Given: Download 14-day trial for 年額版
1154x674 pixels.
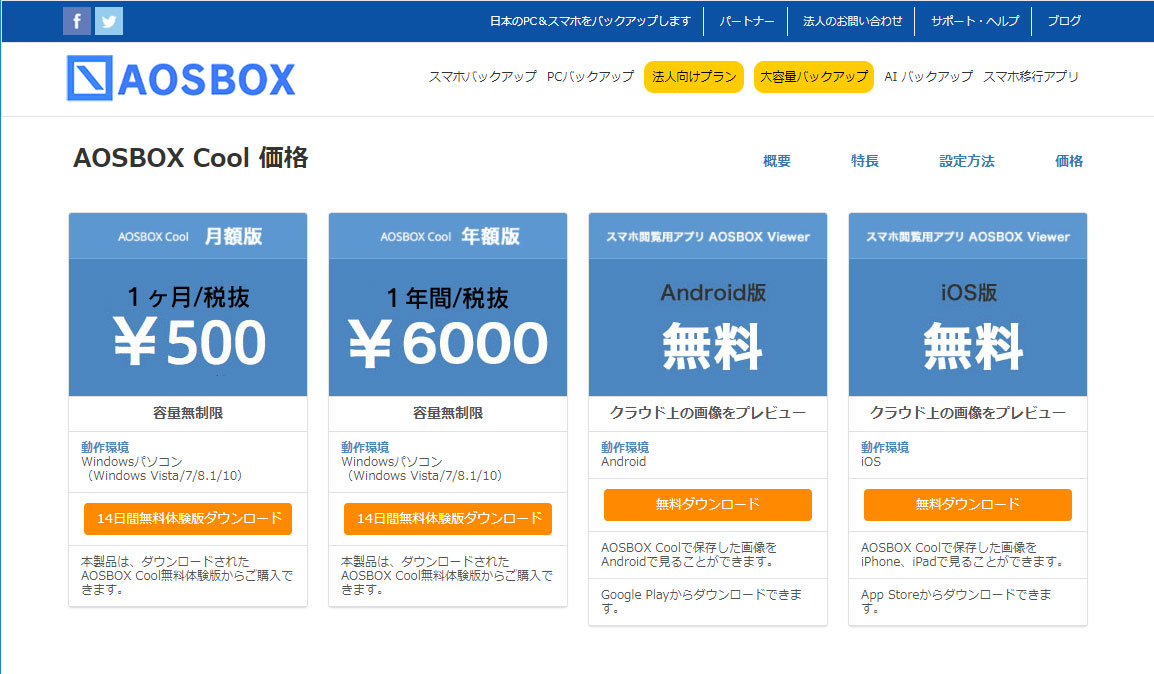Looking at the screenshot, I should click(447, 519).
